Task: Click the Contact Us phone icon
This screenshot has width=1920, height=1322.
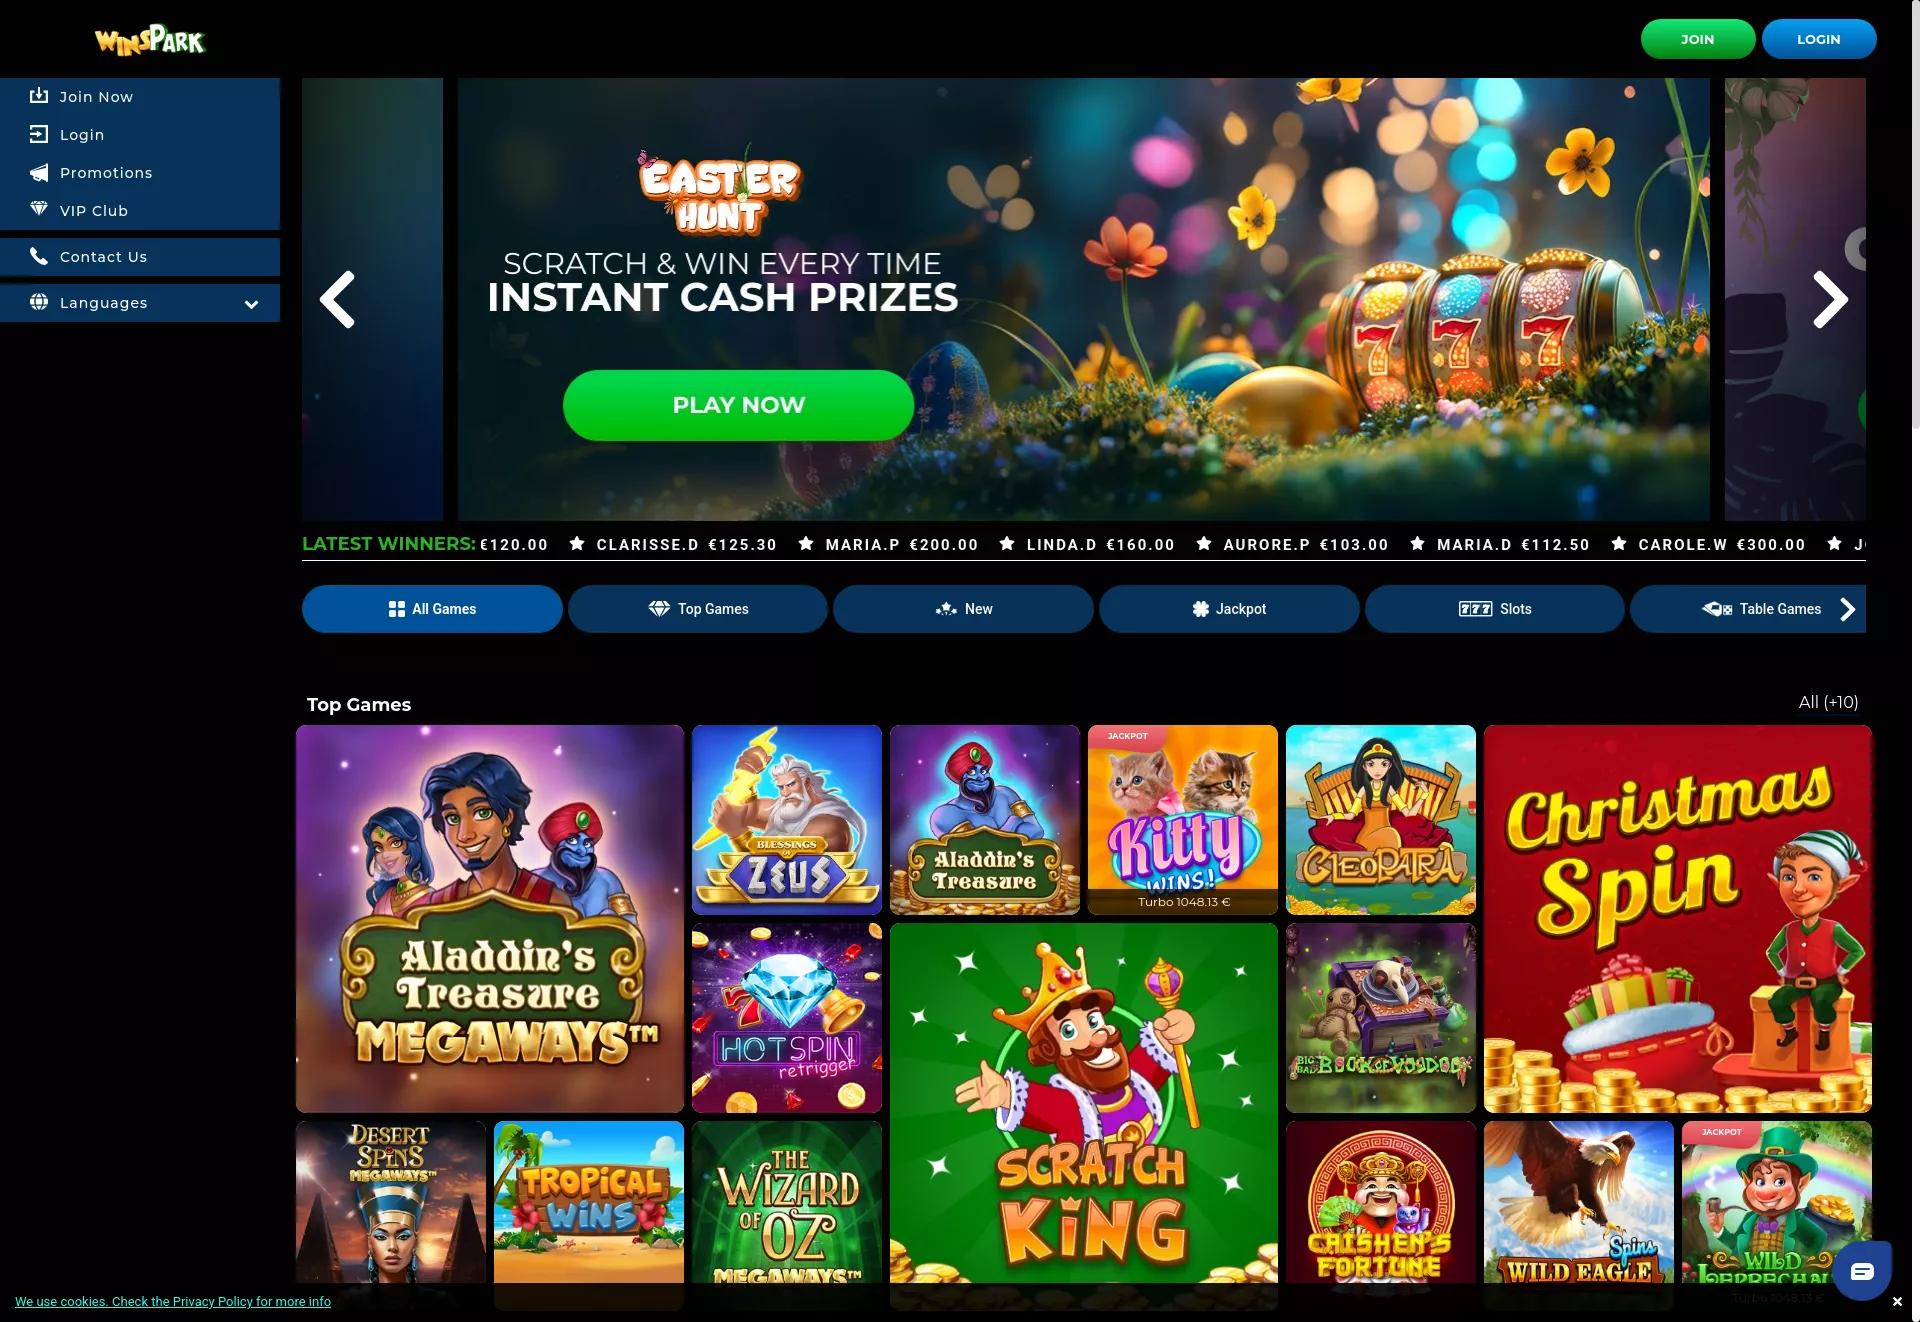Action: (39, 256)
